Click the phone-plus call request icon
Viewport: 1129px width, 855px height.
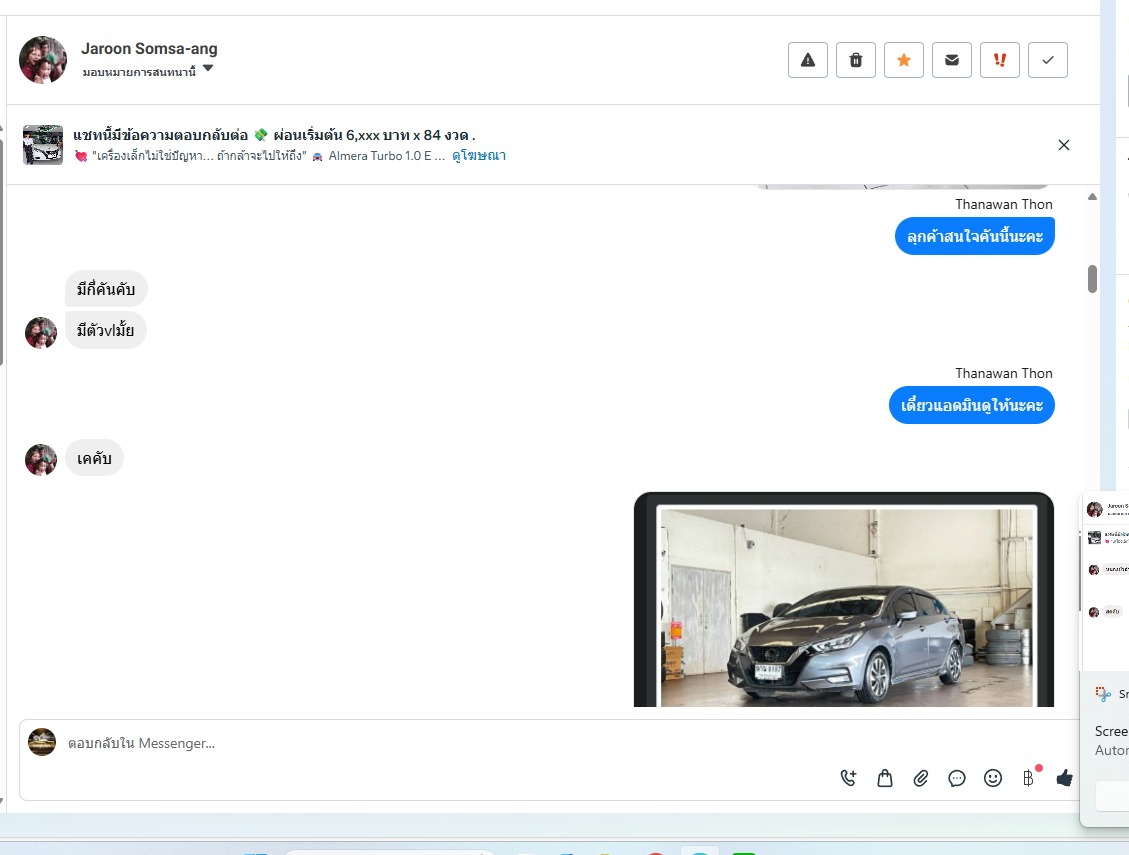point(849,778)
